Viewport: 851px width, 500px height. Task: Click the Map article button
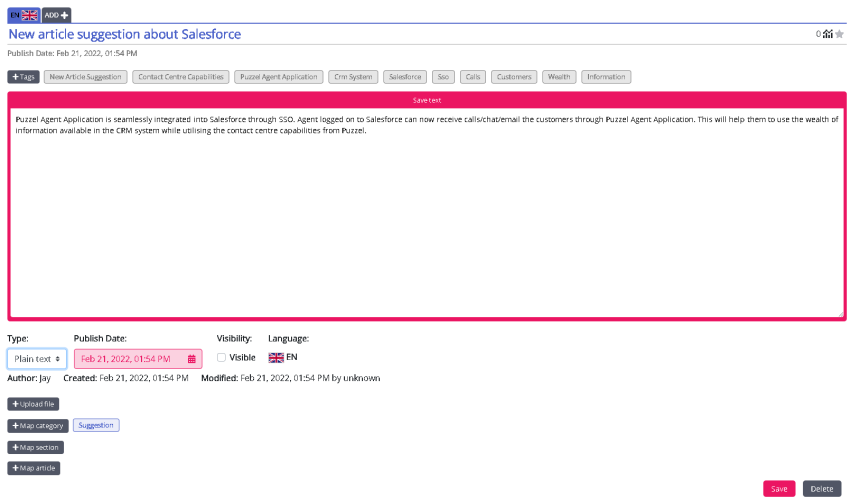point(34,469)
